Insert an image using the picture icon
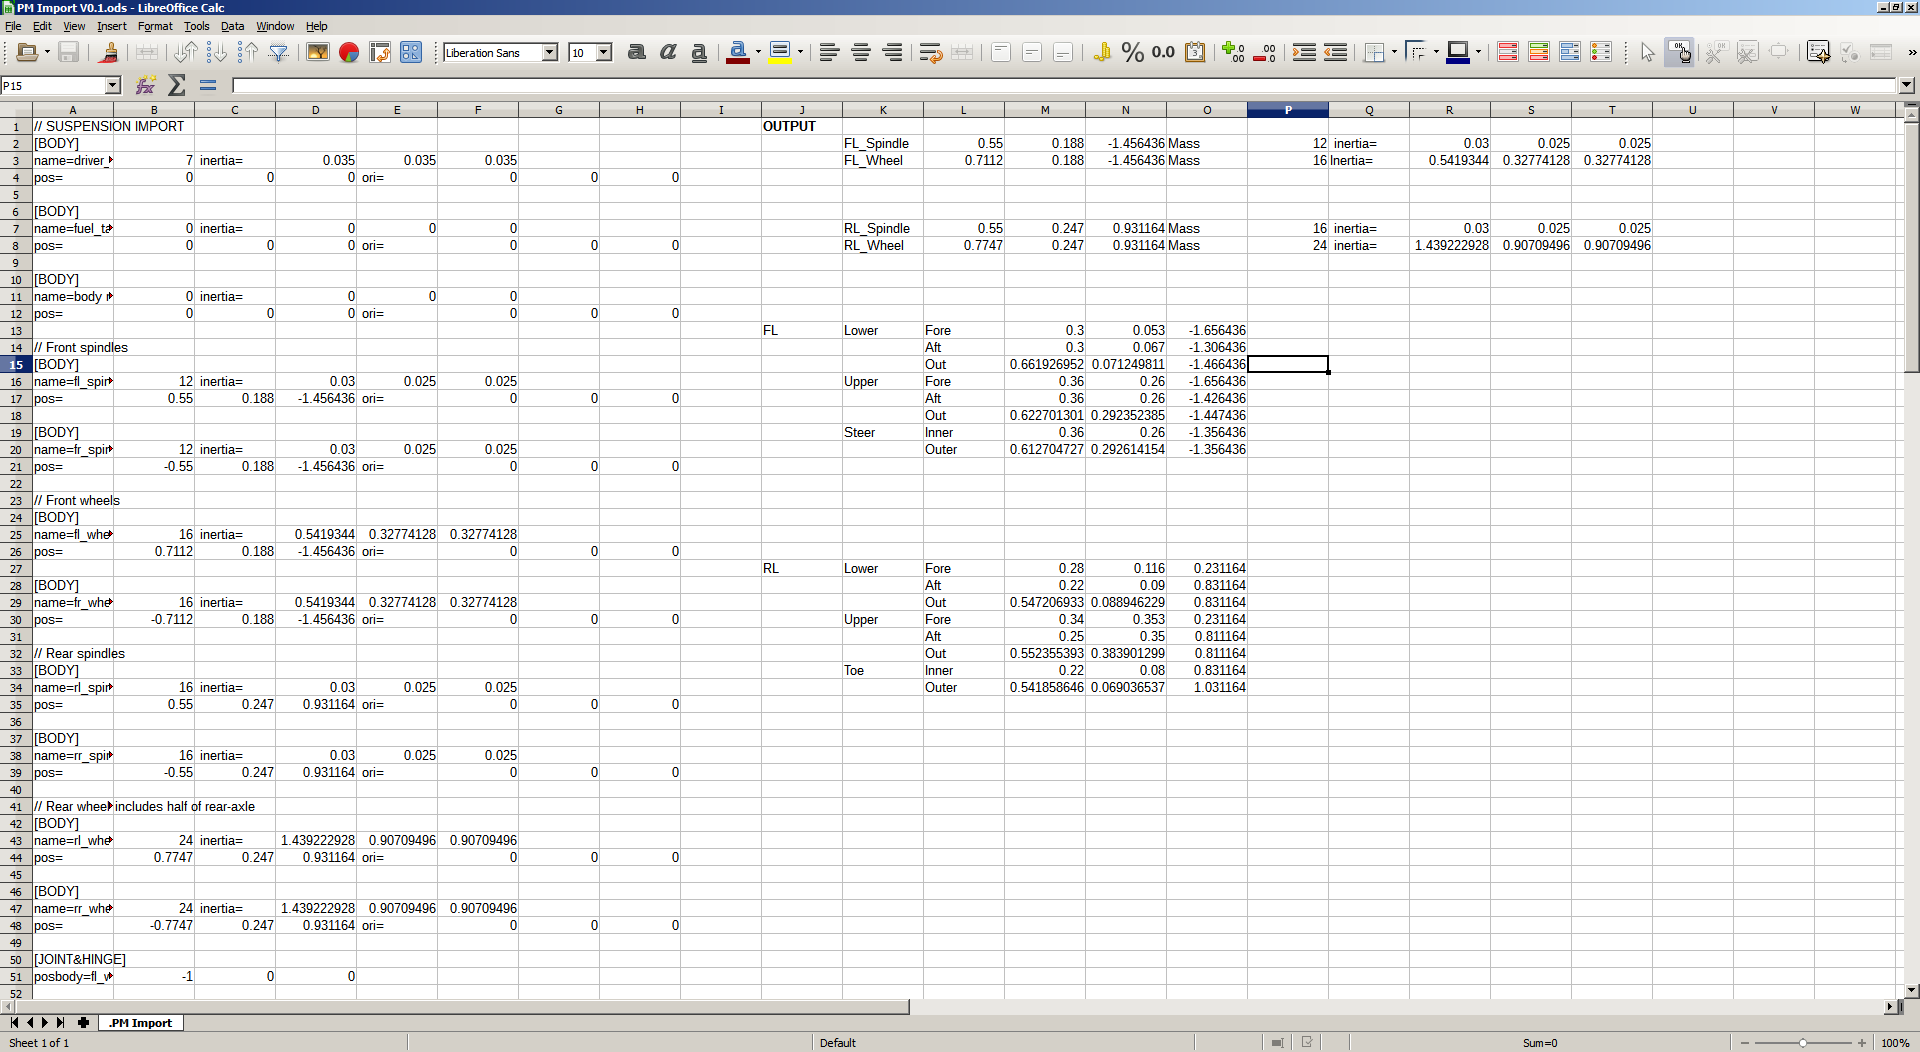The width and height of the screenshot is (1920, 1052). point(317,52)
